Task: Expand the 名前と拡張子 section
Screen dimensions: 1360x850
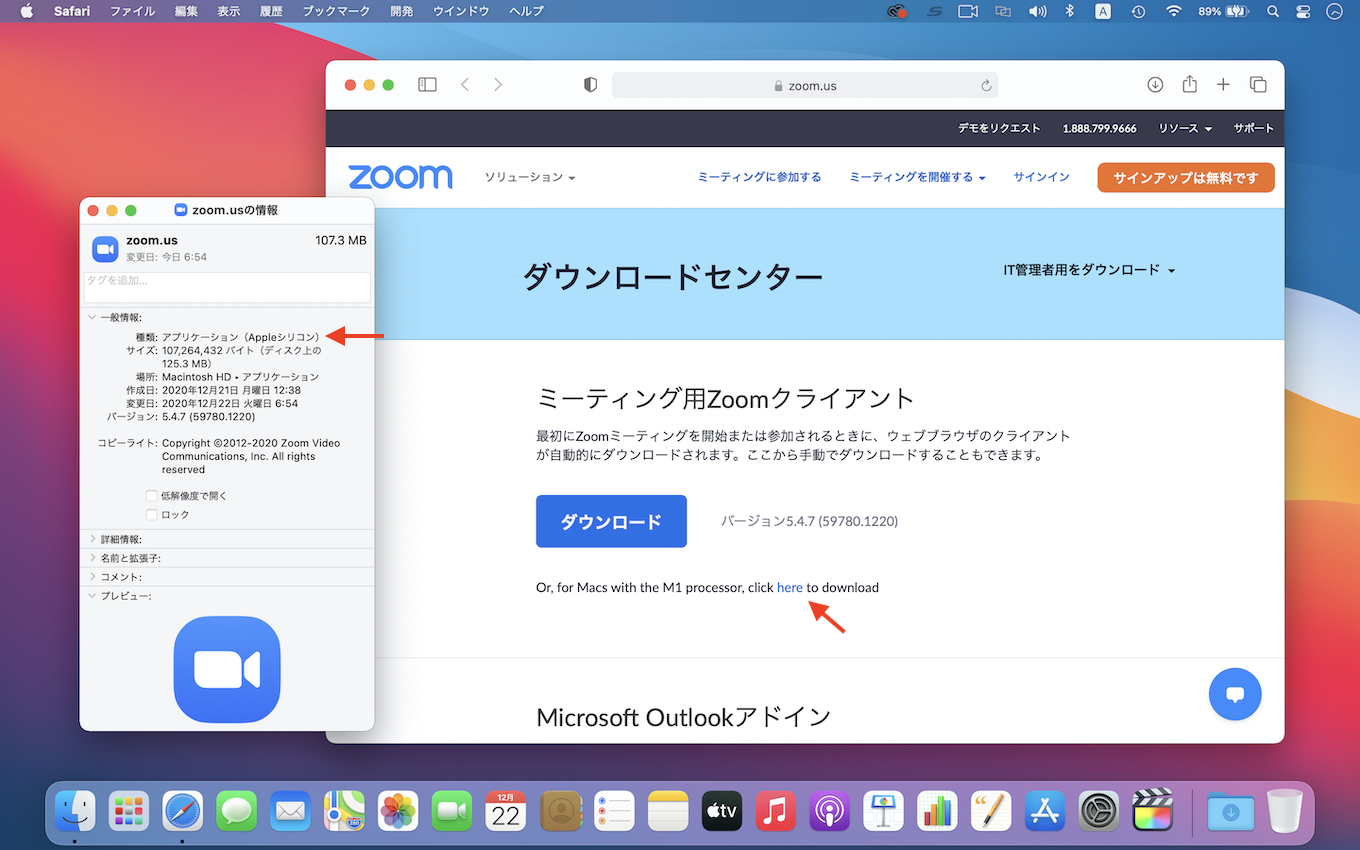Action: (93, 558)
